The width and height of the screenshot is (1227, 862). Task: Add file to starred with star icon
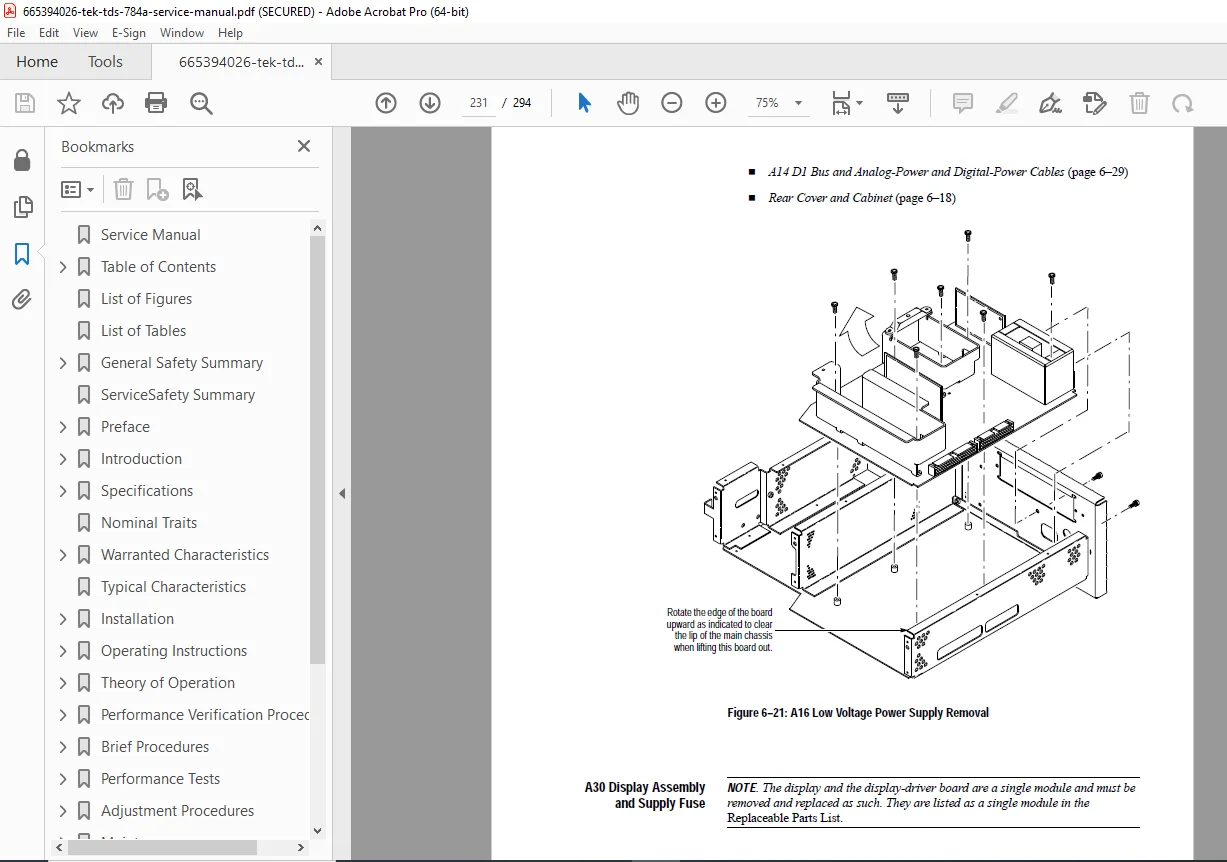click(x=68, y=103)
